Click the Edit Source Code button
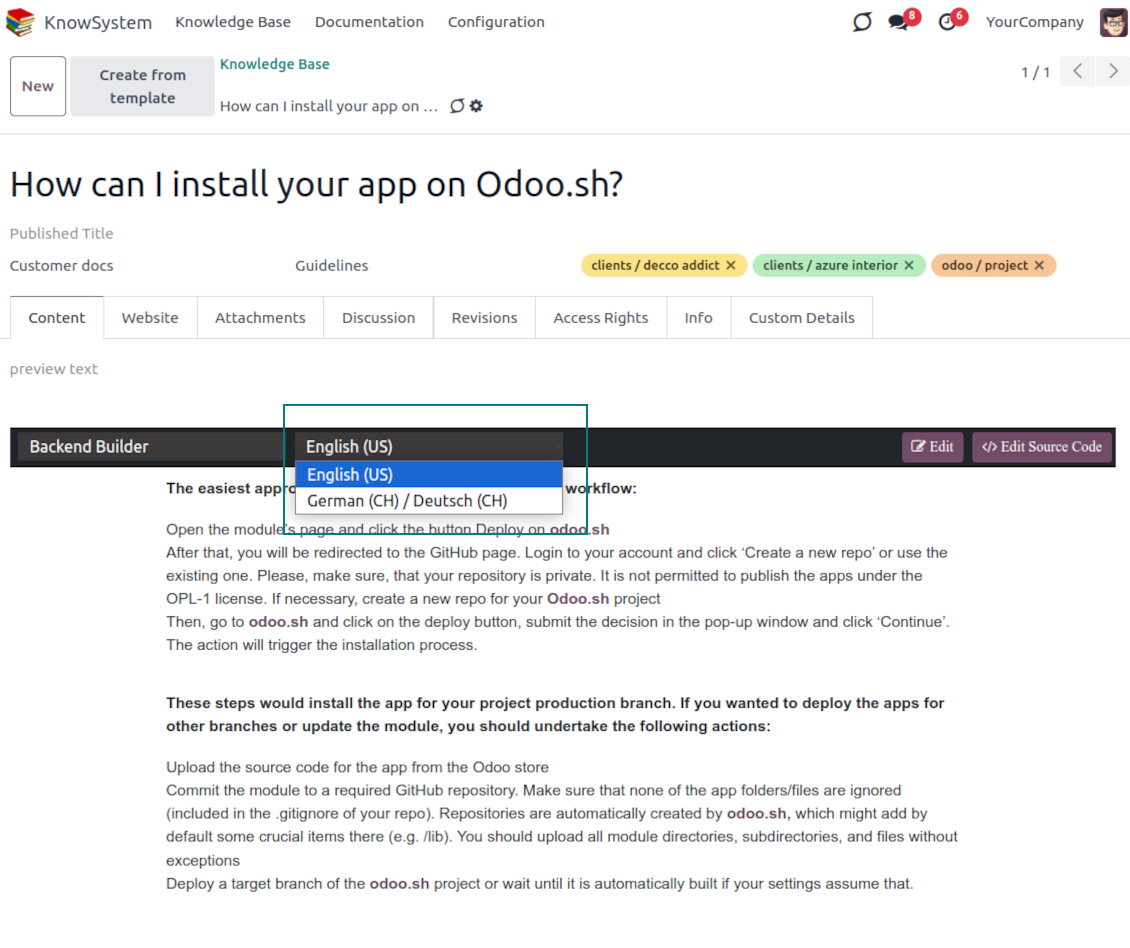Screen dimensions: 1130x948 tap(1041, 447)
